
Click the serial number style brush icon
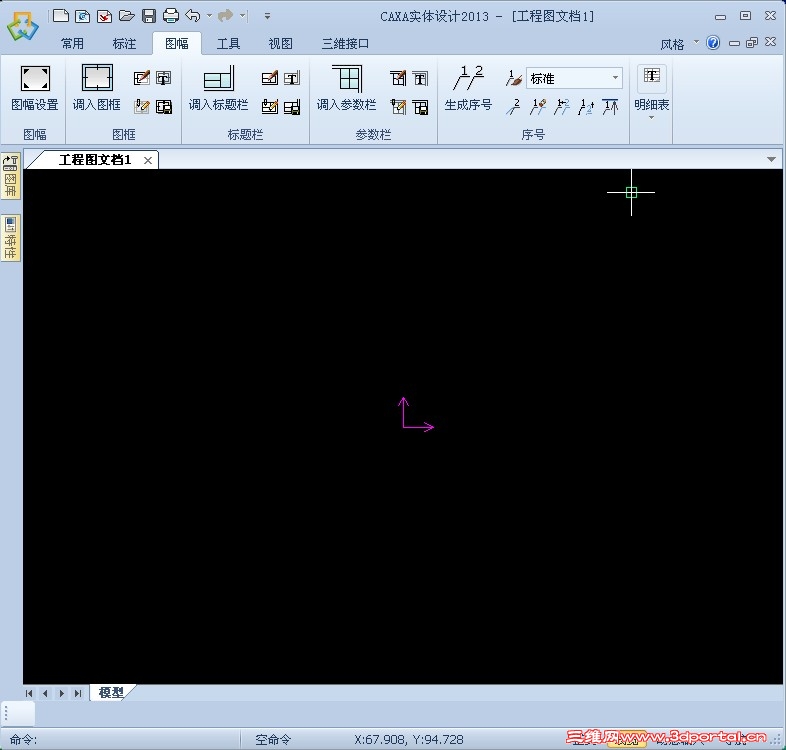513,78
